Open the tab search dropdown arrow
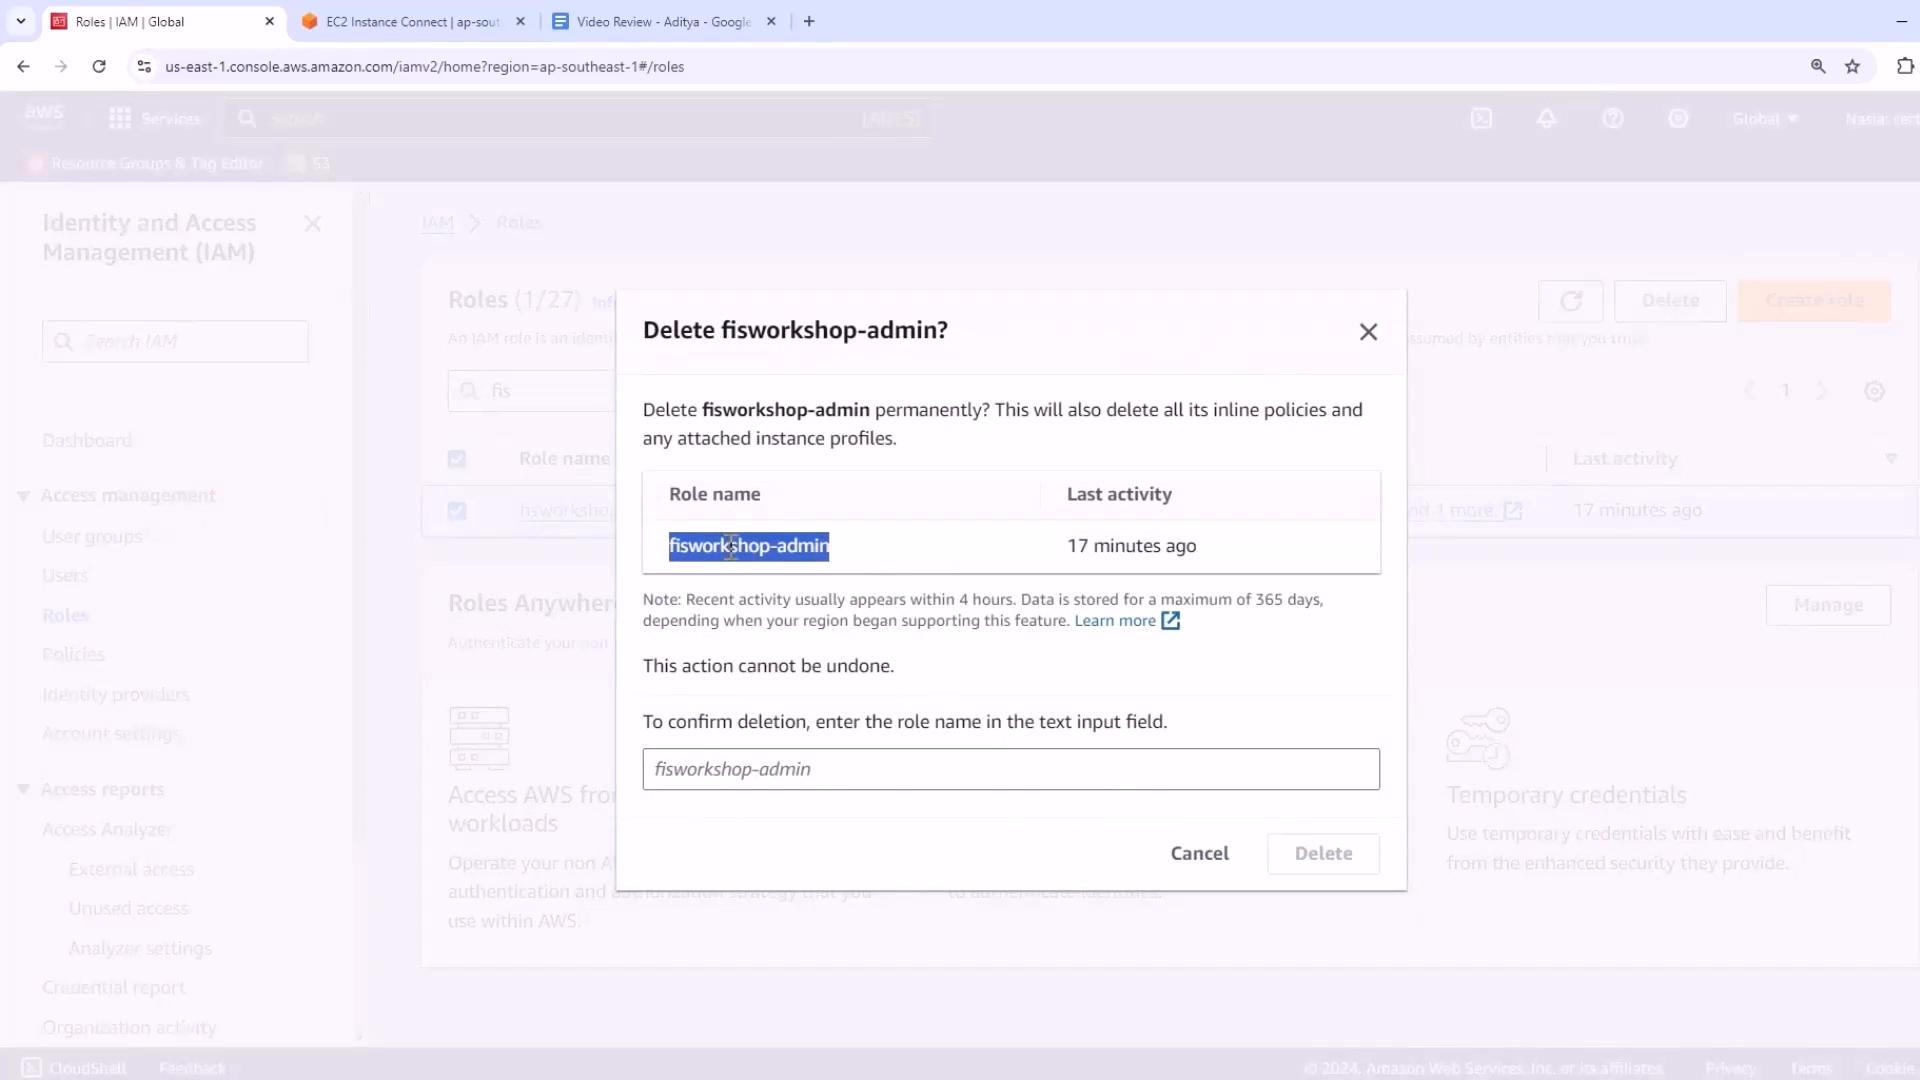Screen dimensions: 1920x1080 pos(21,21)
